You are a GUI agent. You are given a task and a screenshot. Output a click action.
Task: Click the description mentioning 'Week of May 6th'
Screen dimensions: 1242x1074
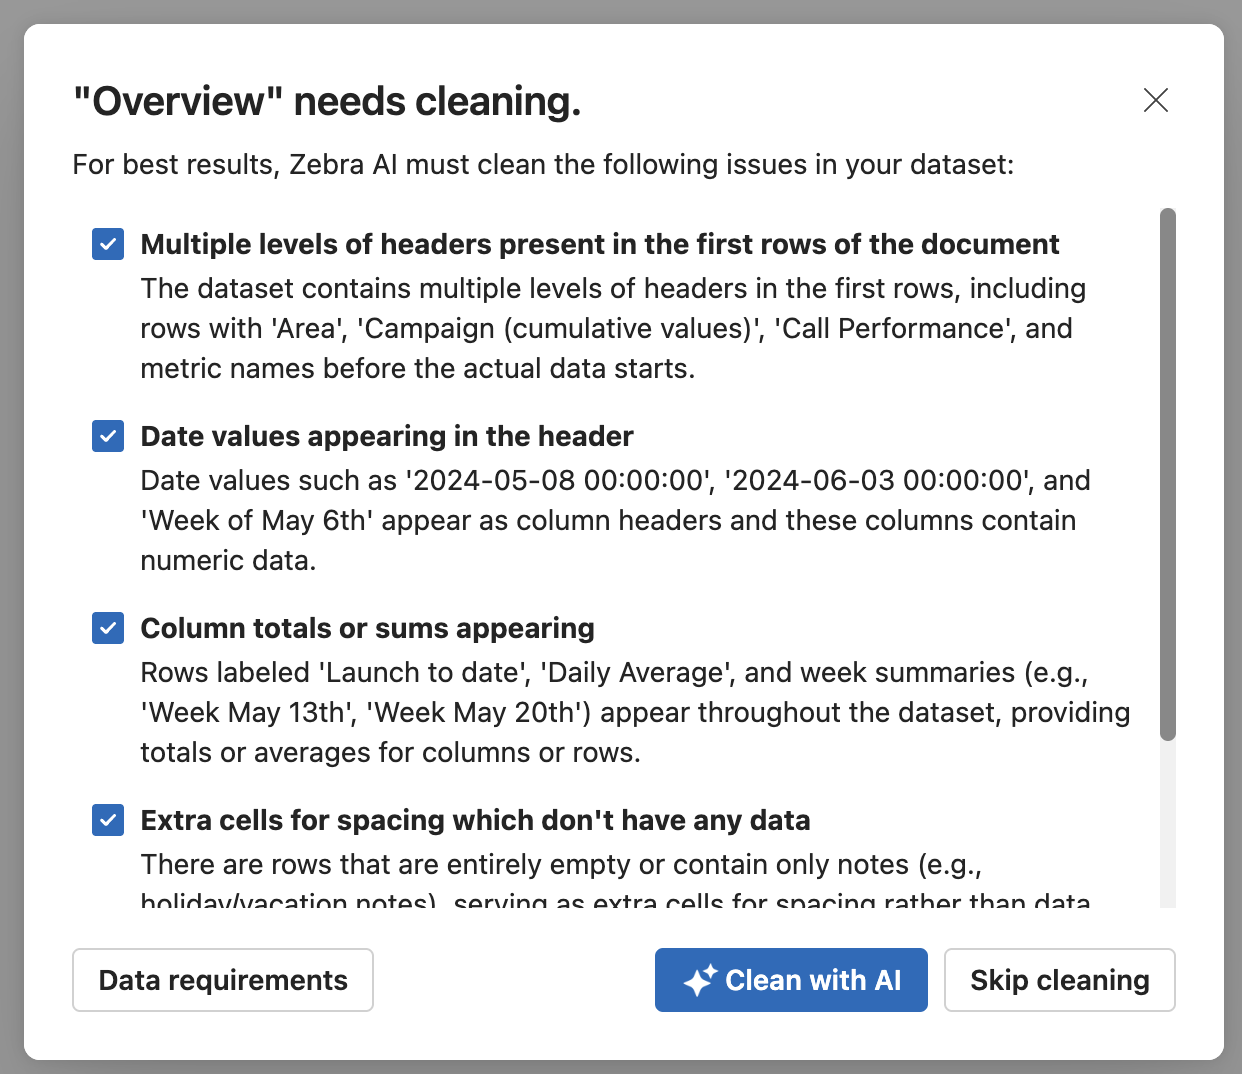pyautogui.click(x=608, y=520)
